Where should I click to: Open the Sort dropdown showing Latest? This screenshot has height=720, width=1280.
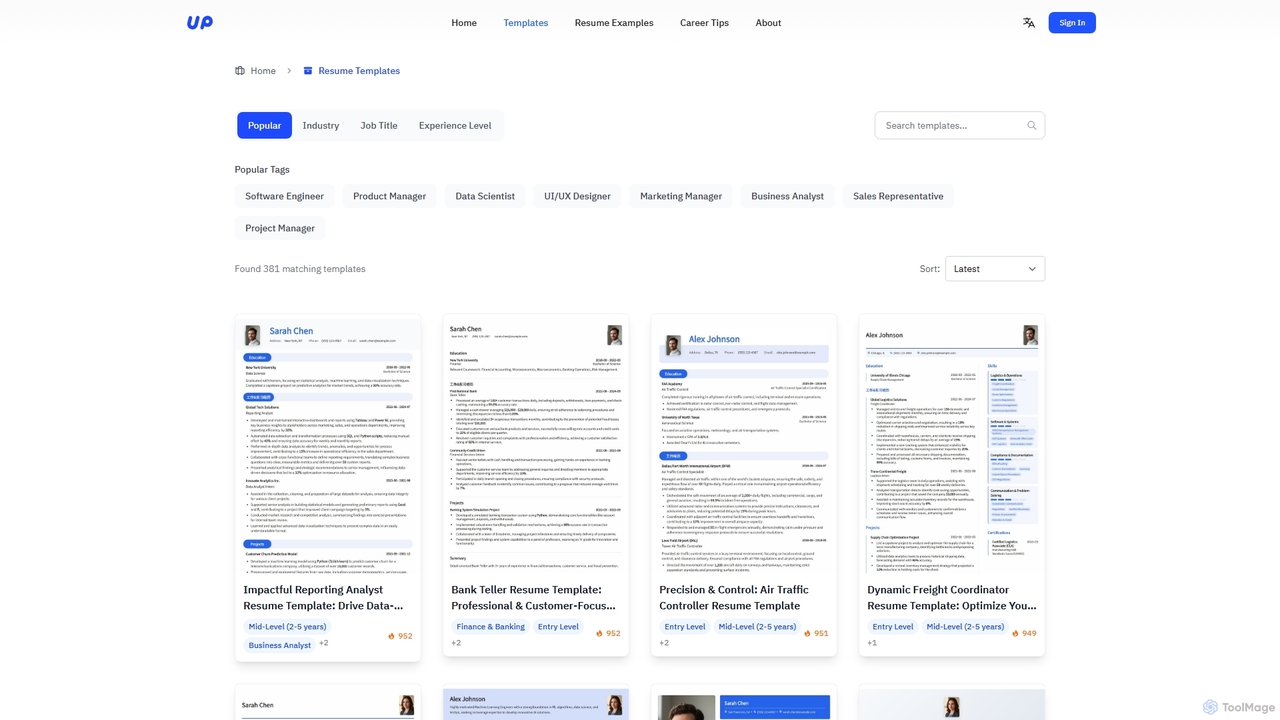tap(995, 269)
